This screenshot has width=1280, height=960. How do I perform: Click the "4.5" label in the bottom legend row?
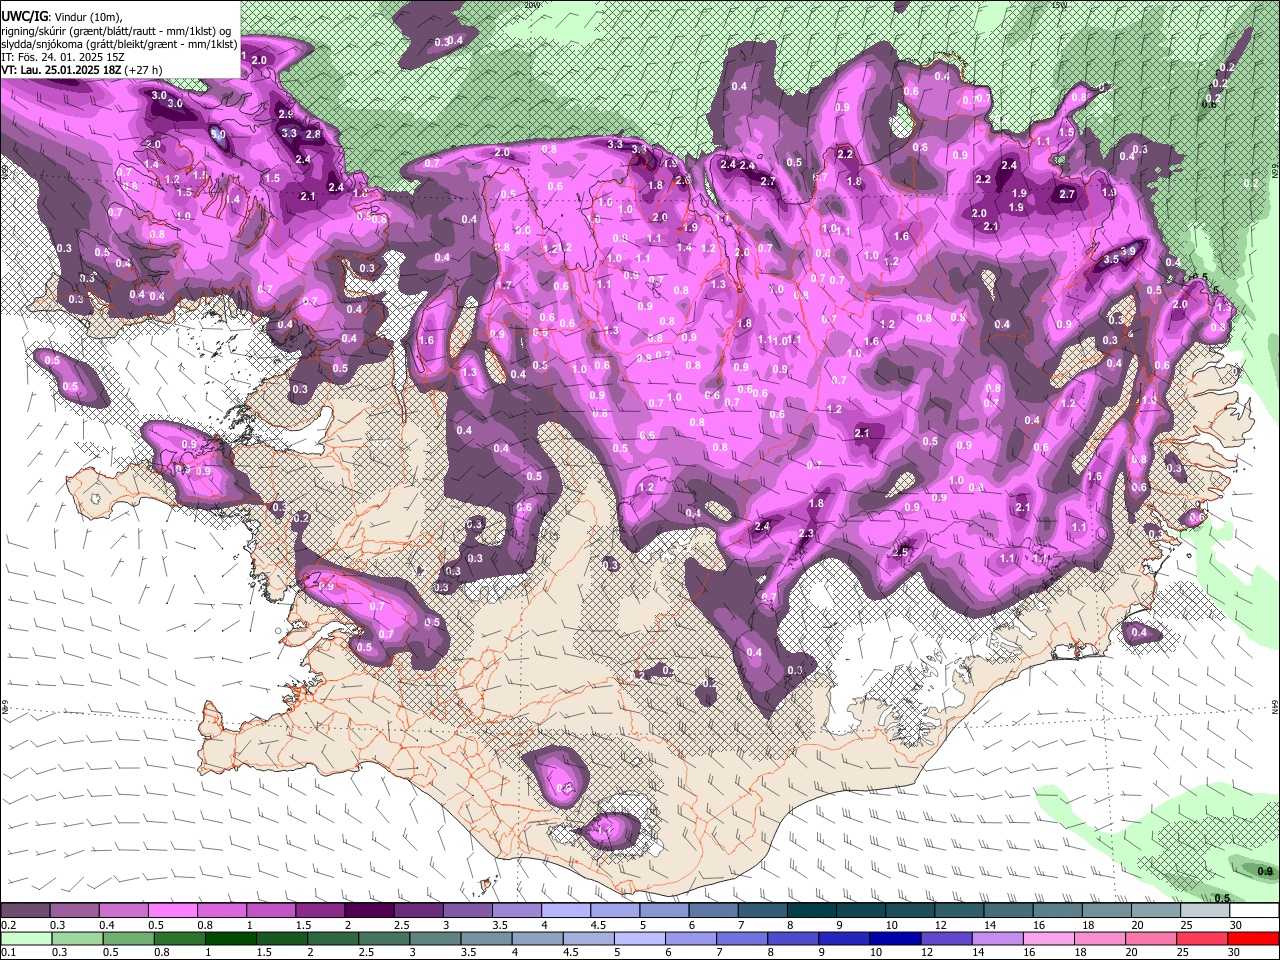coord(571,952)
